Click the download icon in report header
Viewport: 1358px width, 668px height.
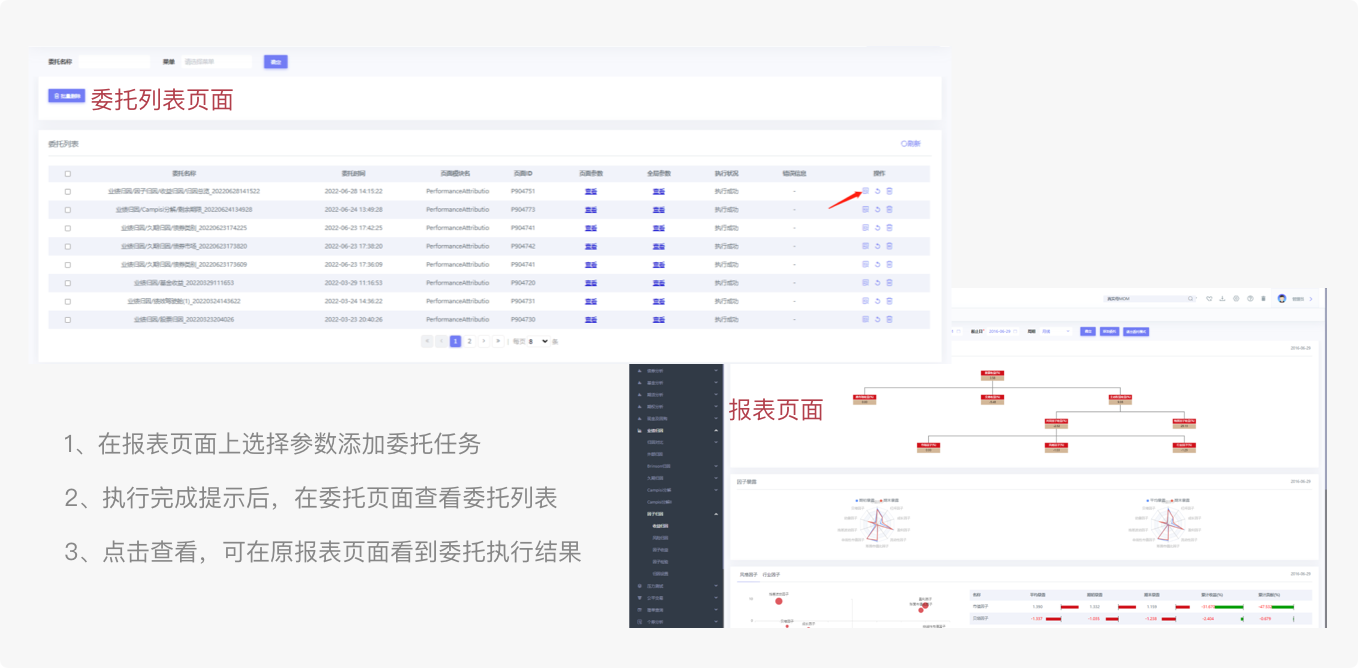[x=1222, y=299]
